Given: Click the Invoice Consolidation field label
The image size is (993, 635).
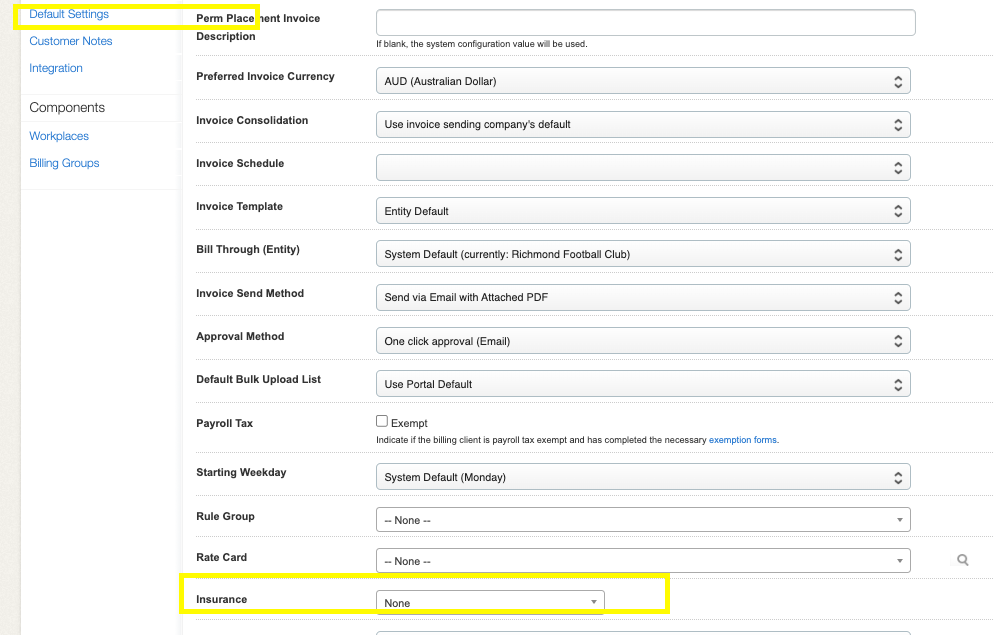Looking at the screenshot, I should [252, 120].
